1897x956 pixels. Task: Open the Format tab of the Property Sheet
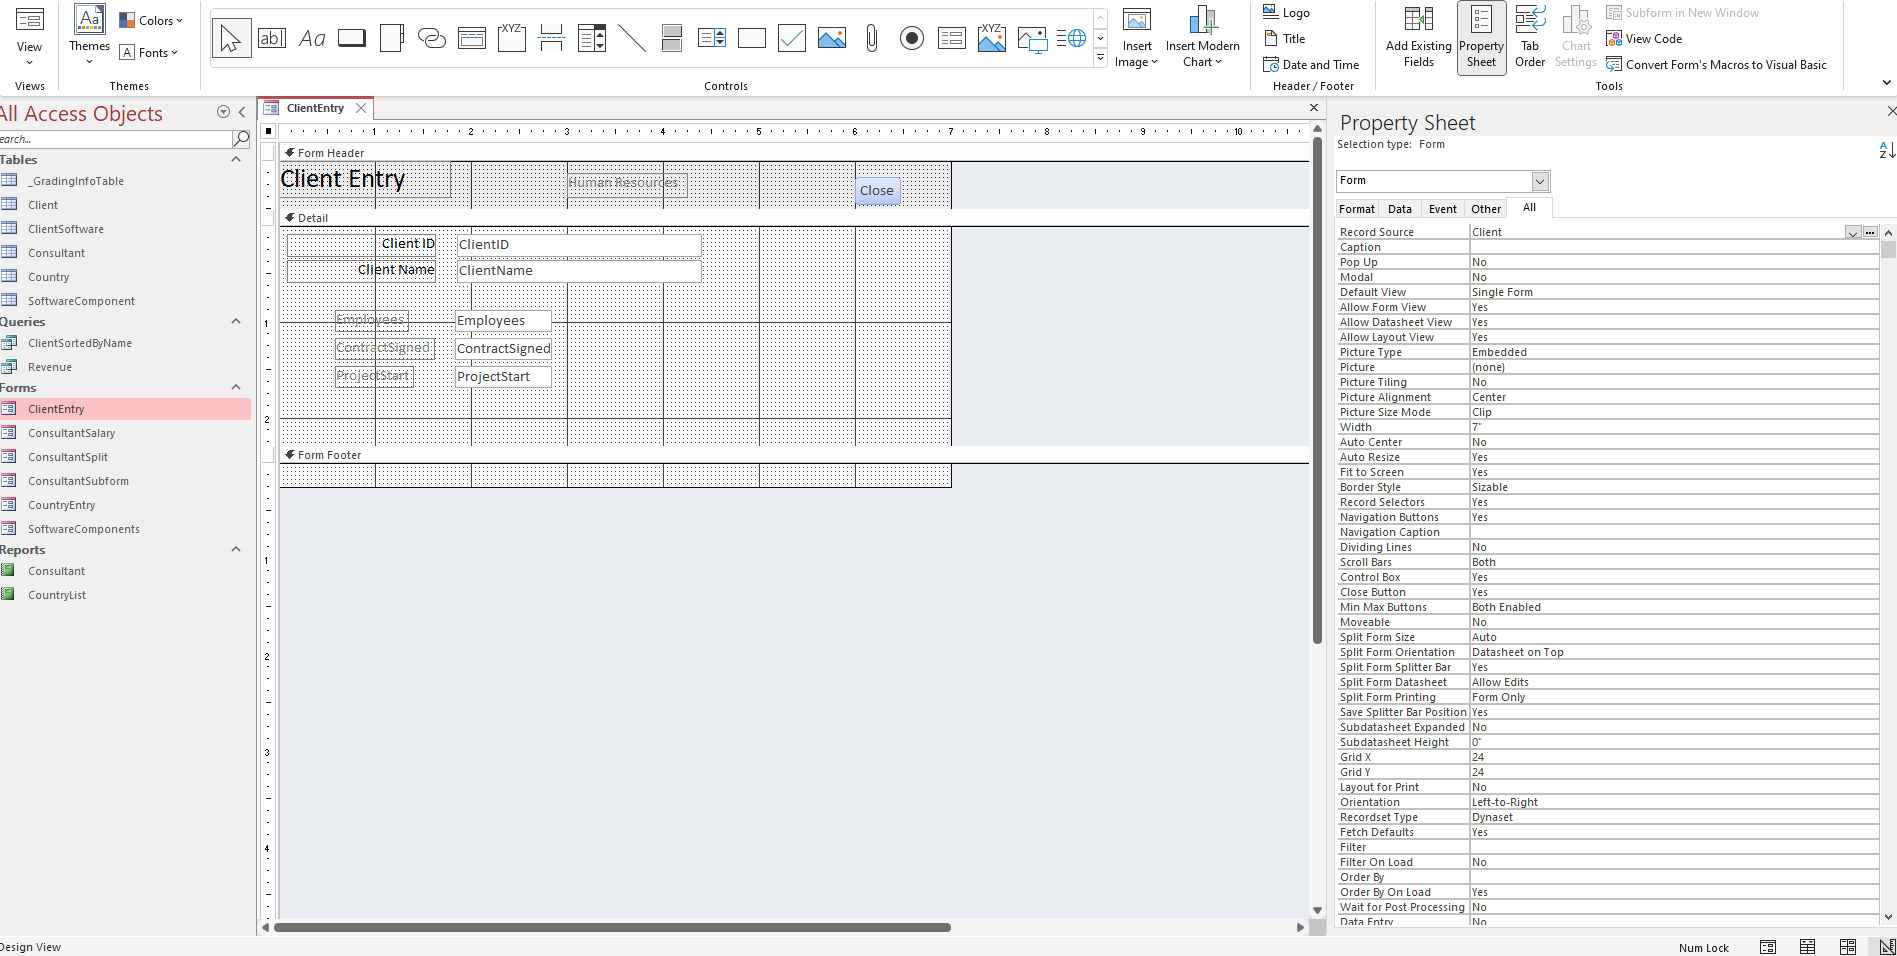pos(1356,208)
